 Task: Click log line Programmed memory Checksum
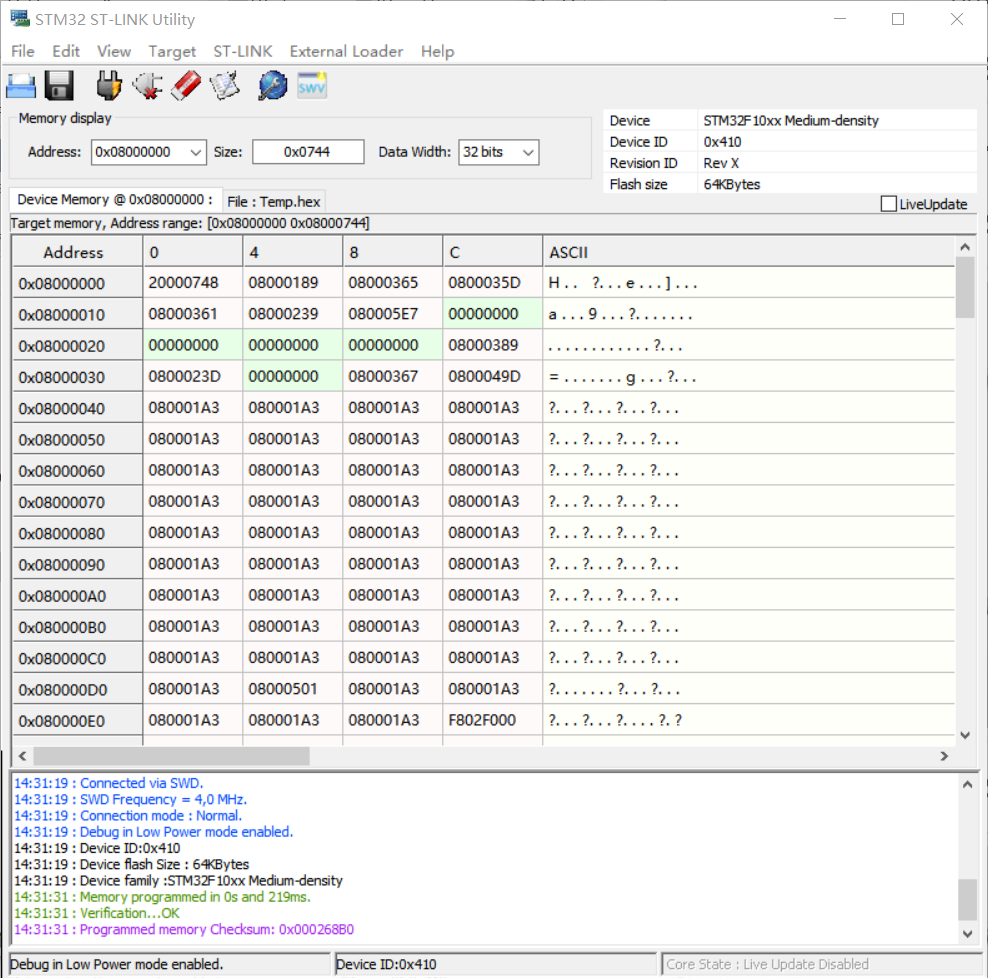tap(183, 929)
